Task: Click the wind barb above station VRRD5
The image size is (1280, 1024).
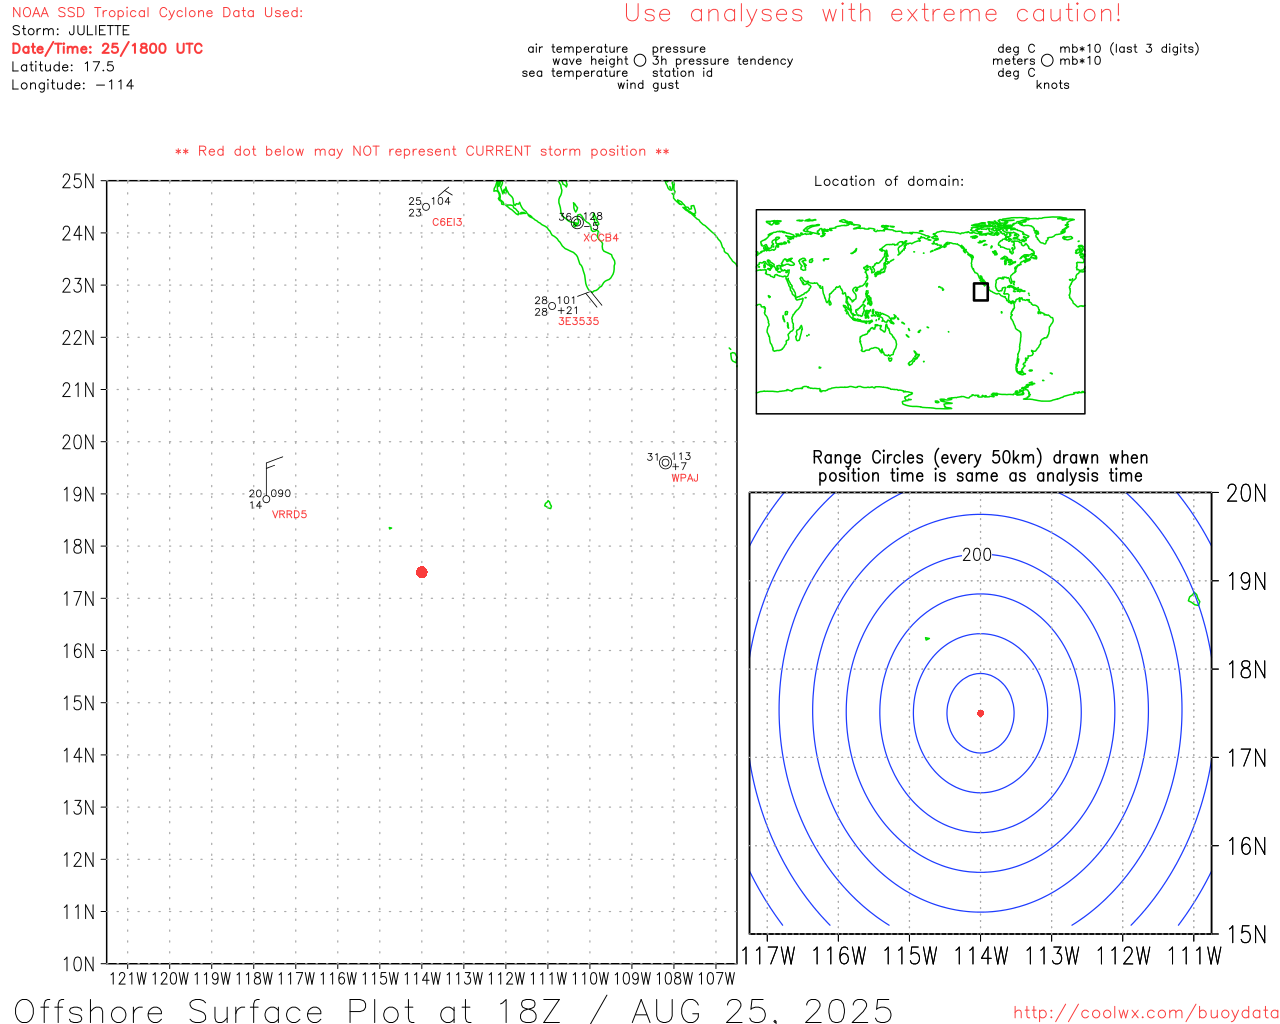Action: tap(272, 476)
